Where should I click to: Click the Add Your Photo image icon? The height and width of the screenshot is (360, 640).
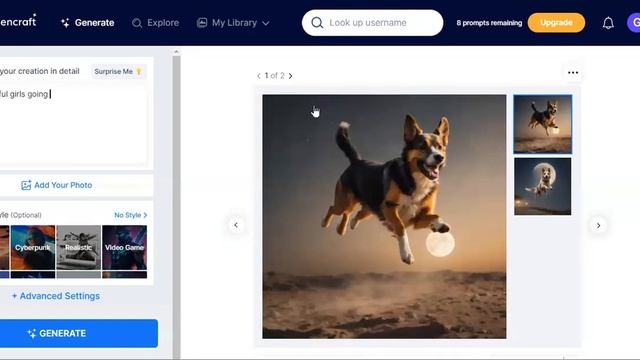pyautogui.click(x=26, y=185)
